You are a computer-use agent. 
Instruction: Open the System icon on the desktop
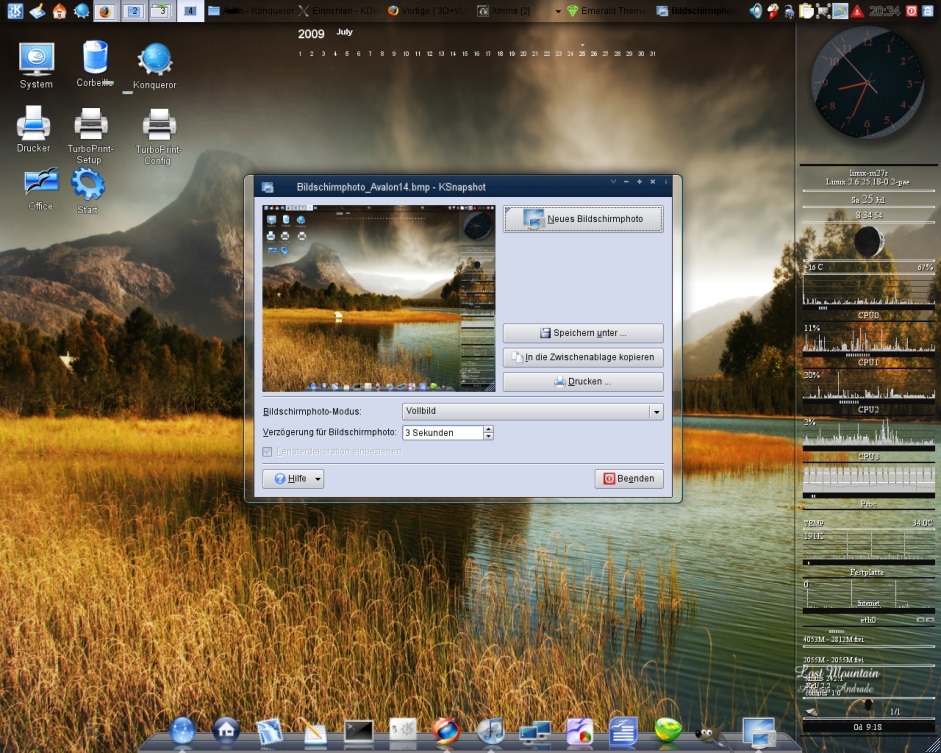[36, 60]
